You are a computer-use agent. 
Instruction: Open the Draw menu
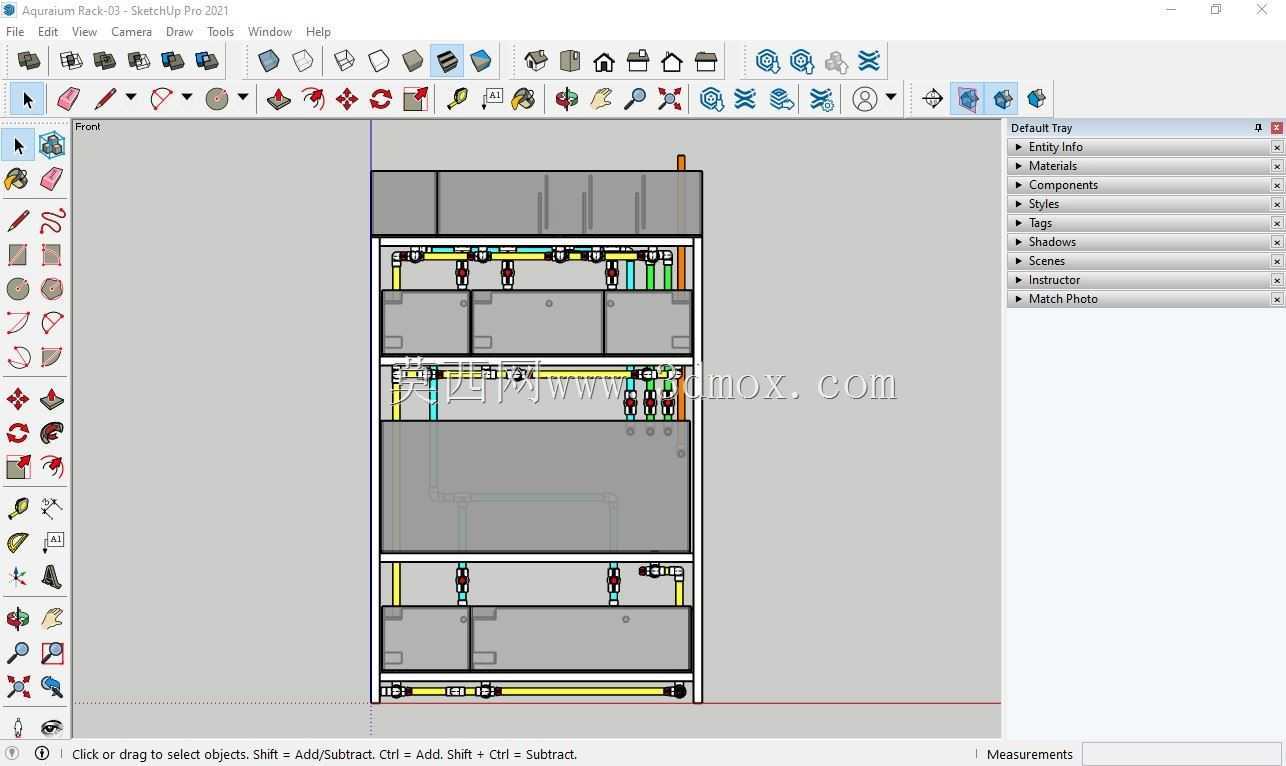179,32
